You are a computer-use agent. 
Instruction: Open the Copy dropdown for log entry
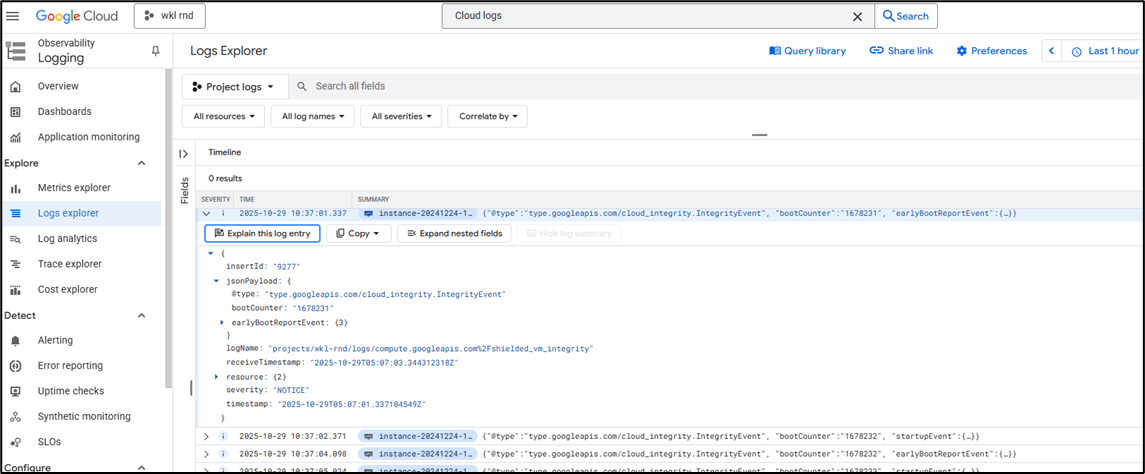pos(358,233)
